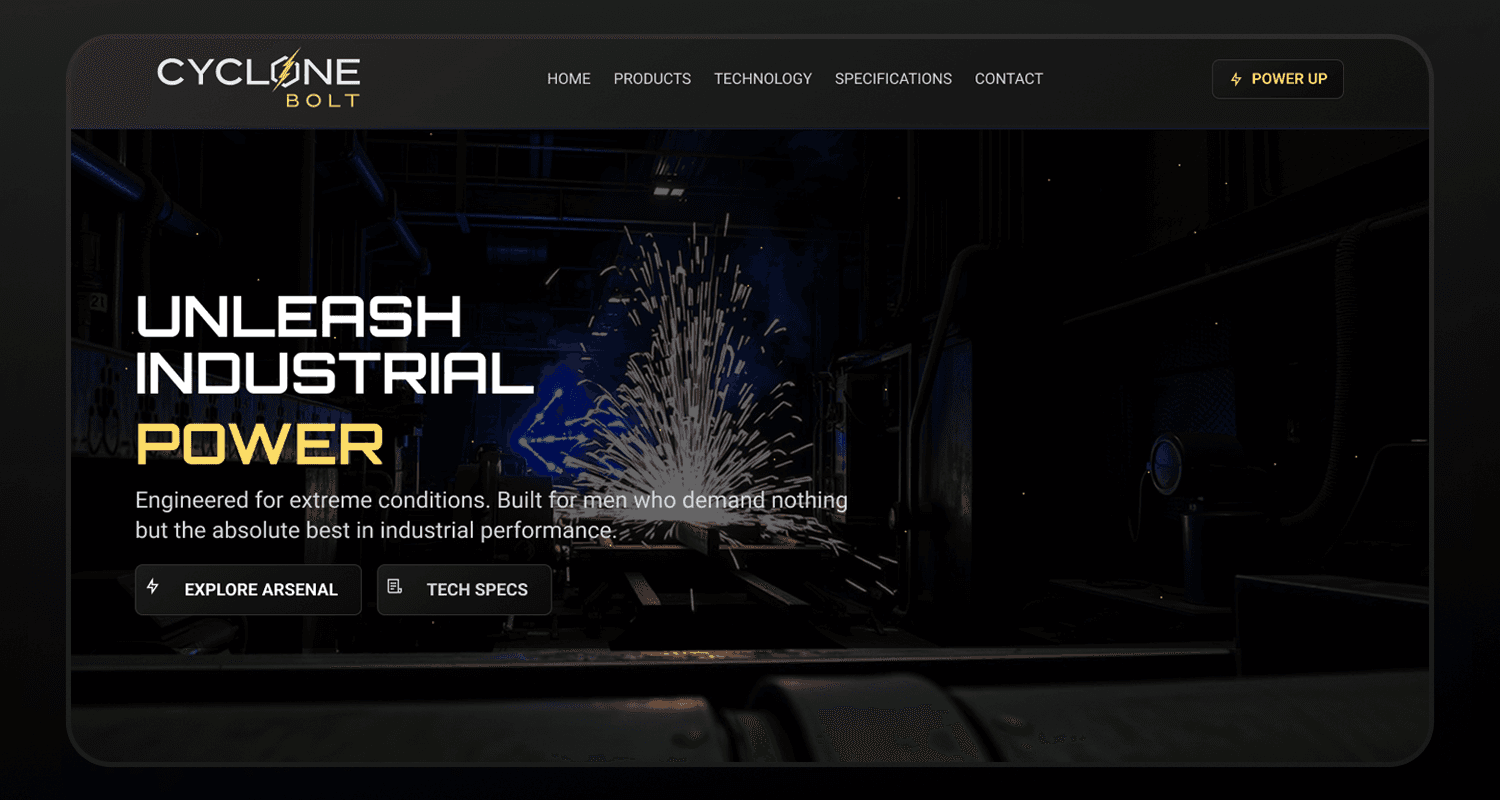The width and height of the screenshot is (1500, 800).
Task: Click the top navigation bar region
Action: tap(790, 78)
